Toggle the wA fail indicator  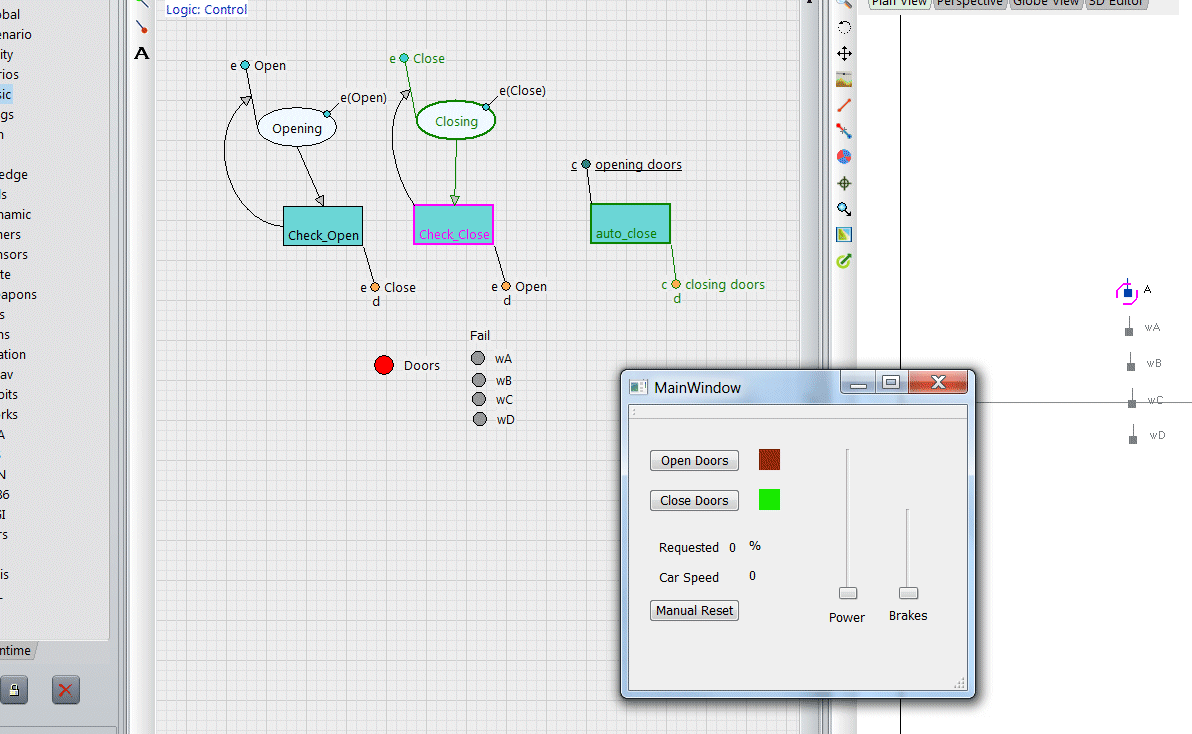pos(478,358)
